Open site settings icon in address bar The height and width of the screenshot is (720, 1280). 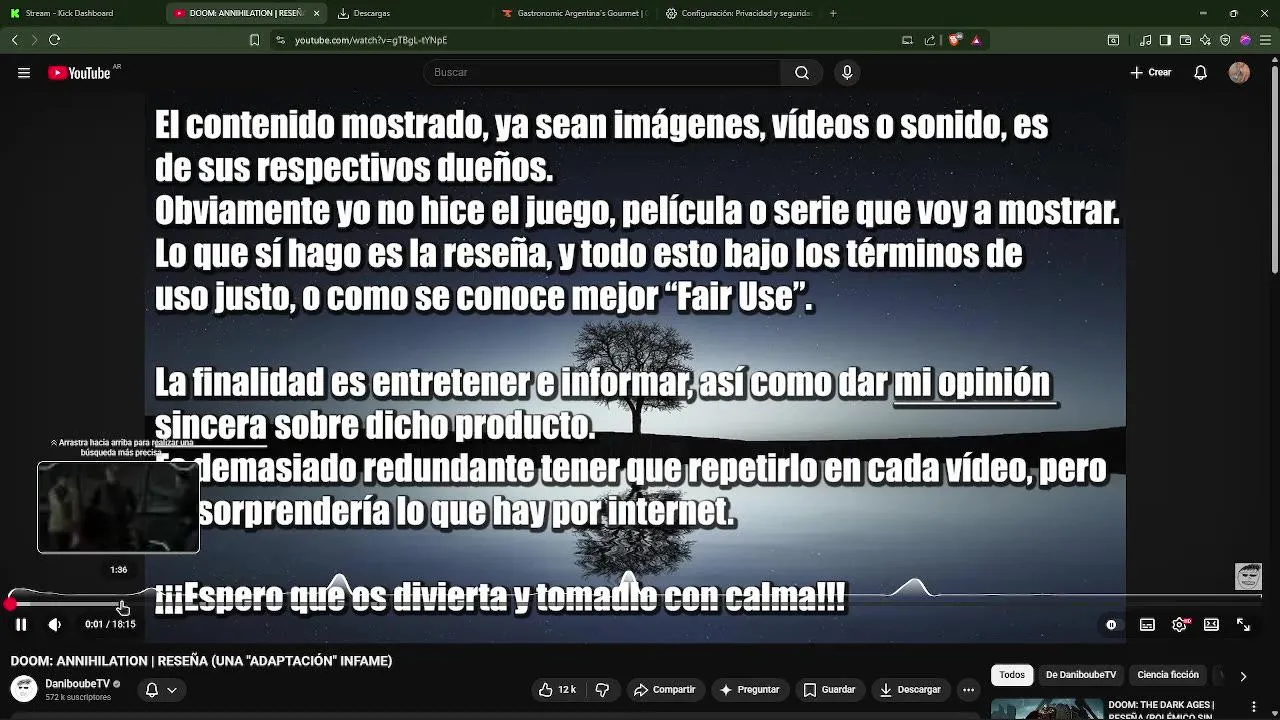pyautogui.click(x=280, y=40)
